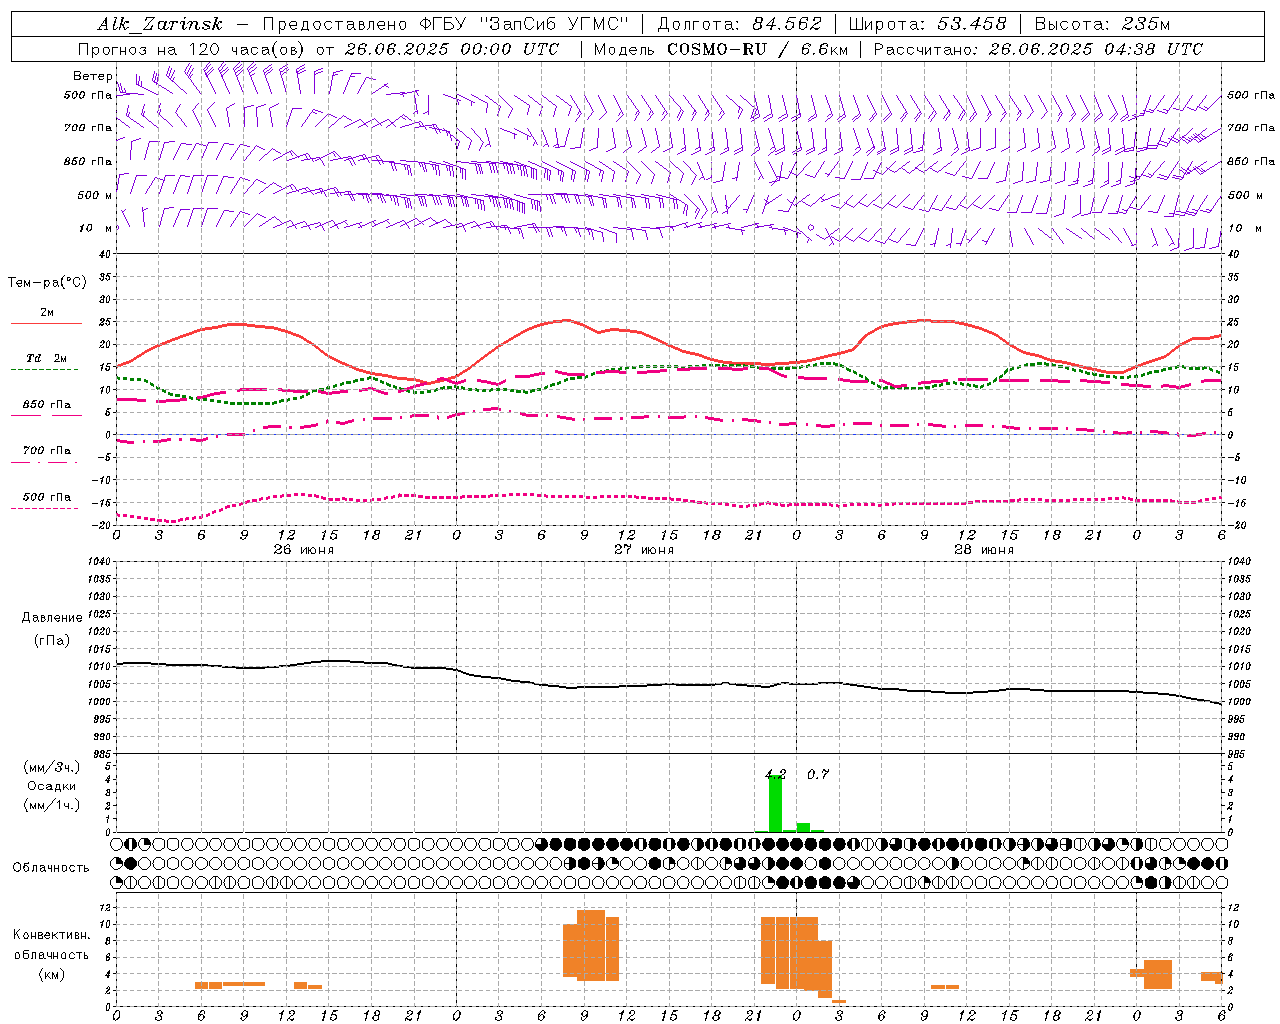
Task: Click the (мм/3ч.) precipitation unit label
Action: [52, 767]
